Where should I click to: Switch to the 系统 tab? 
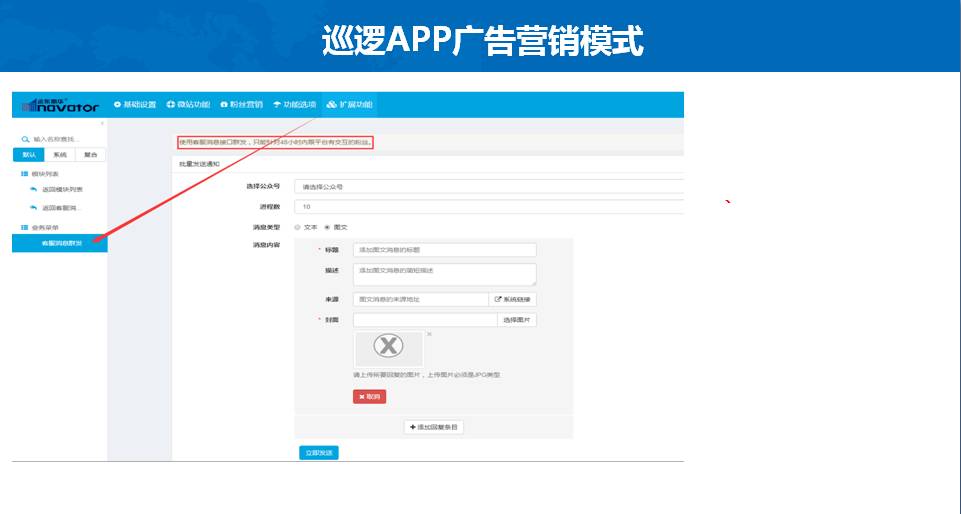(60, 155)
